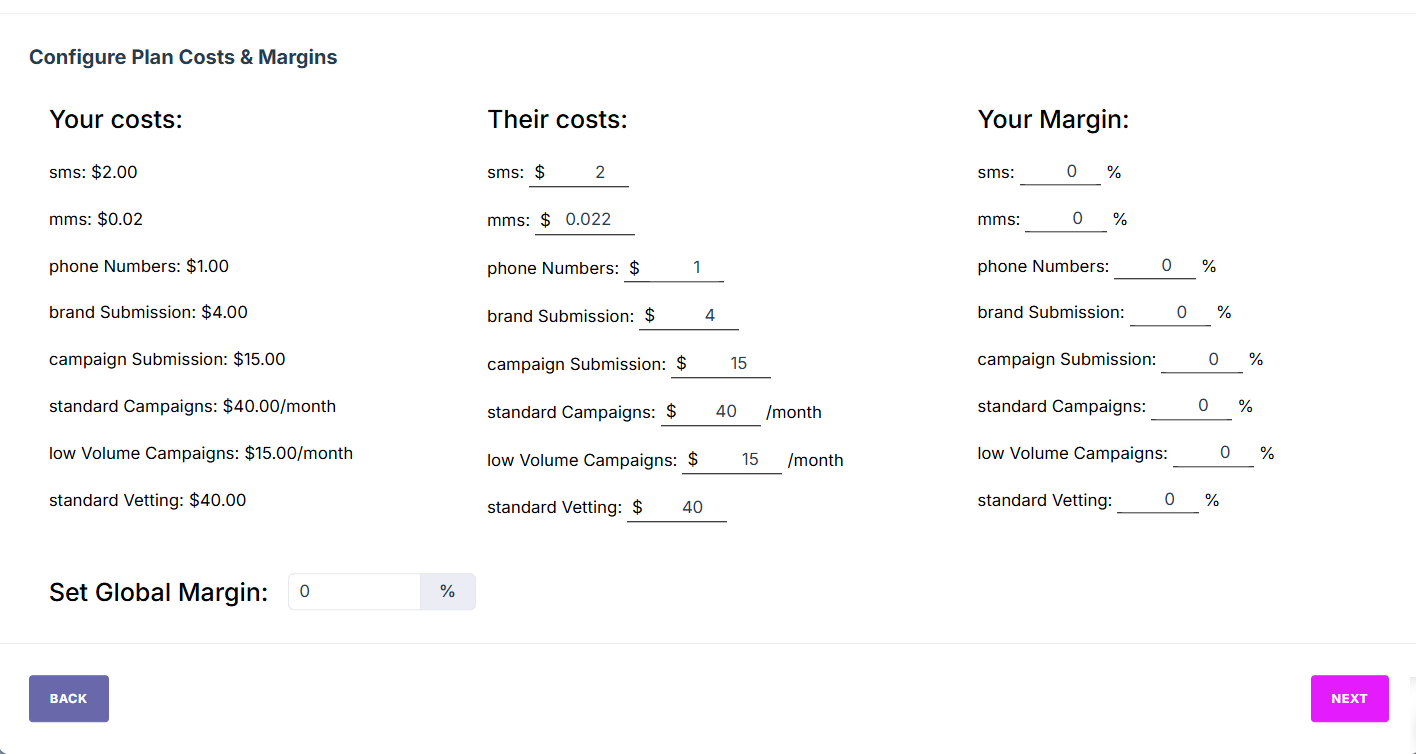Select the mms margin percent input

[1066, 219]
